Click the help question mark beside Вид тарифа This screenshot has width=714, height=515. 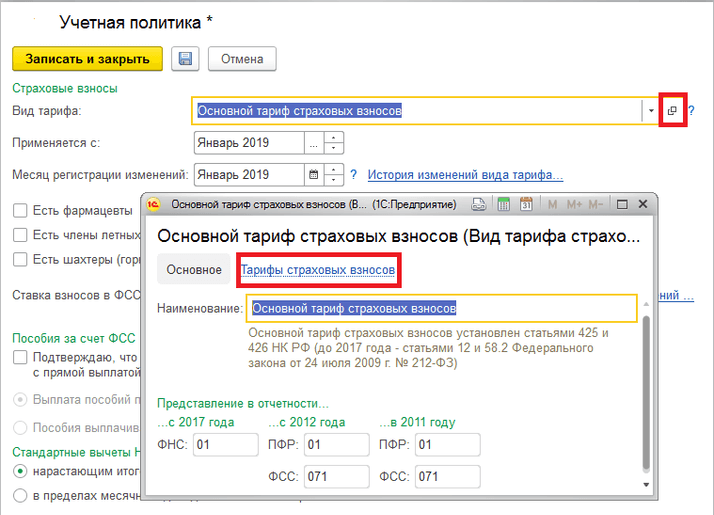[691, 111]
